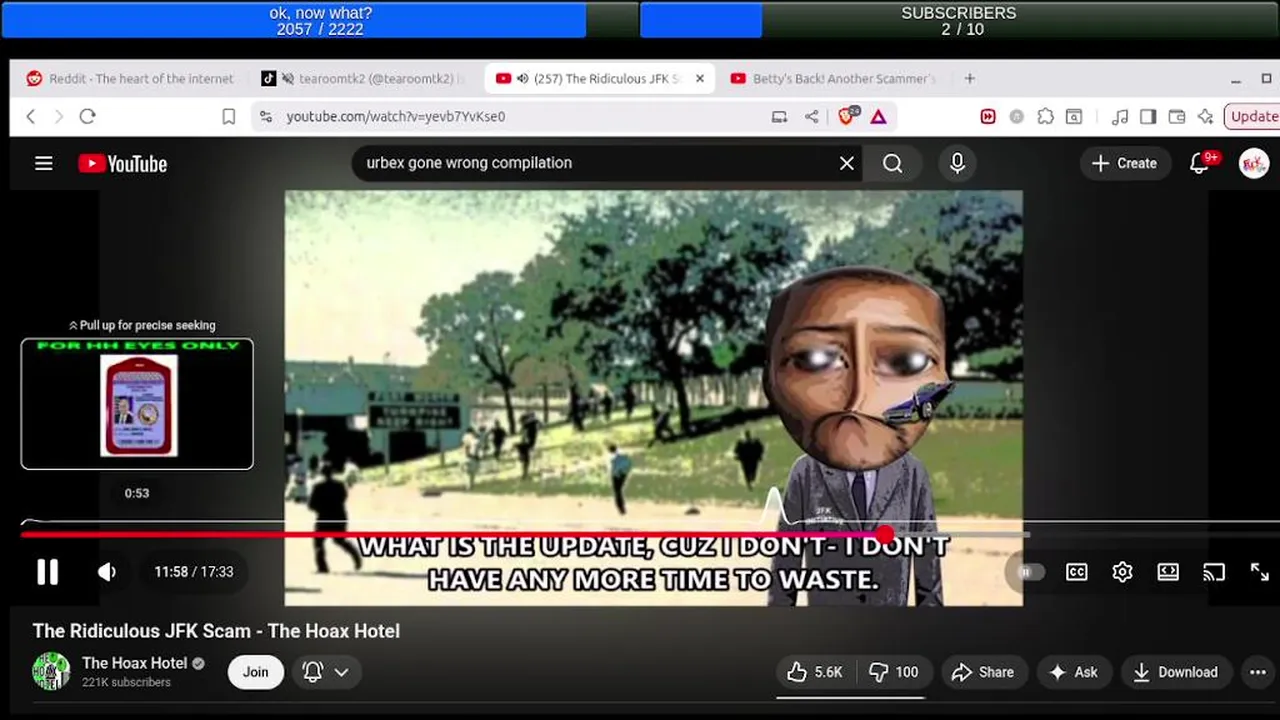Toggle the browser sidebar panel
This screenshot has height=720, width=1280.
point(1148,117)
